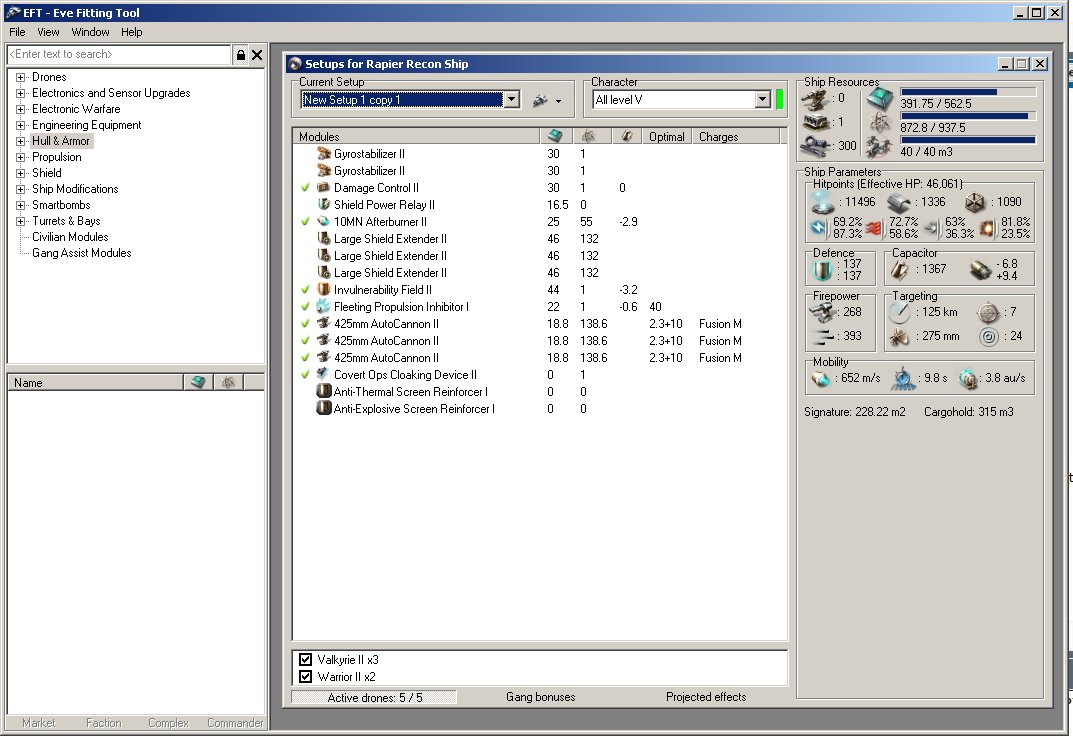
Task: Click the capacitor stability icon
Action: (x=981, y=270)
